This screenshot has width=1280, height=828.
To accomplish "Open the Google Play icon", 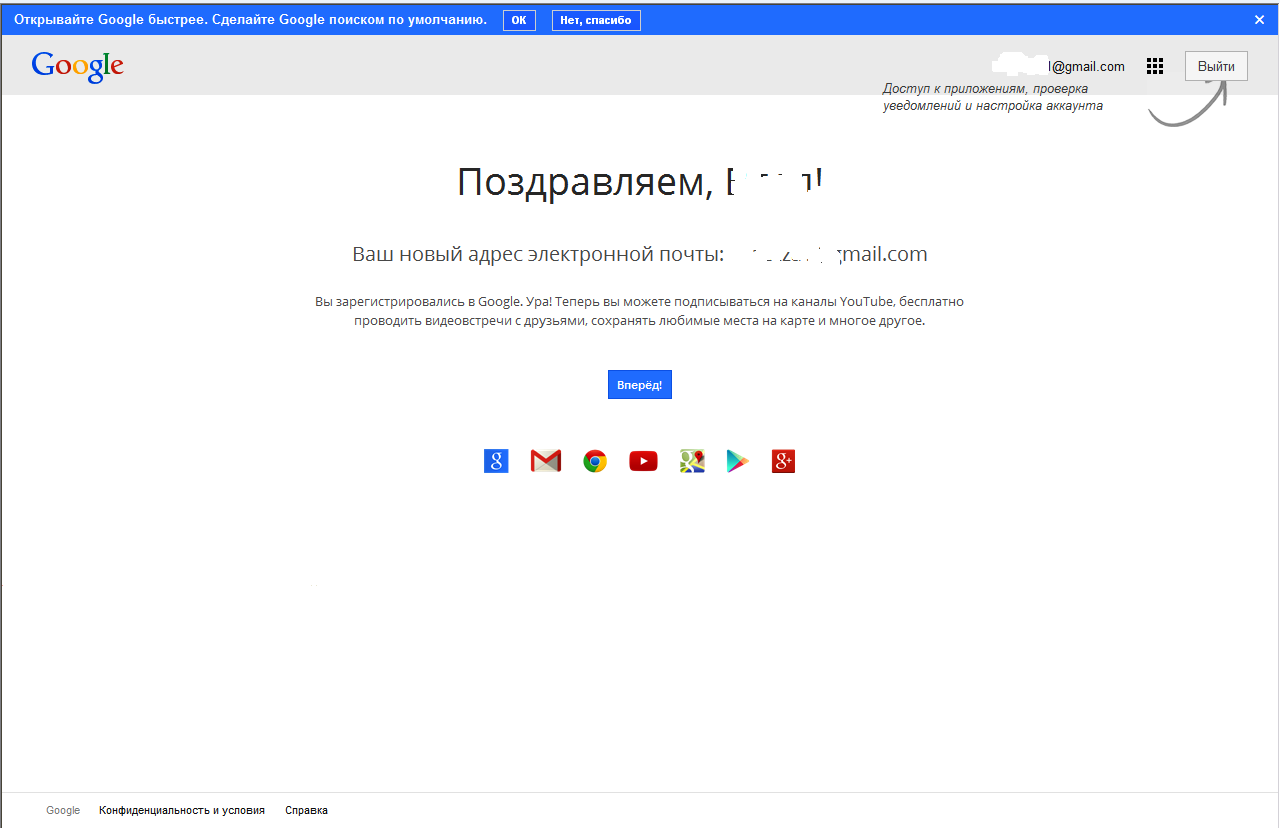I will (738, 461).
